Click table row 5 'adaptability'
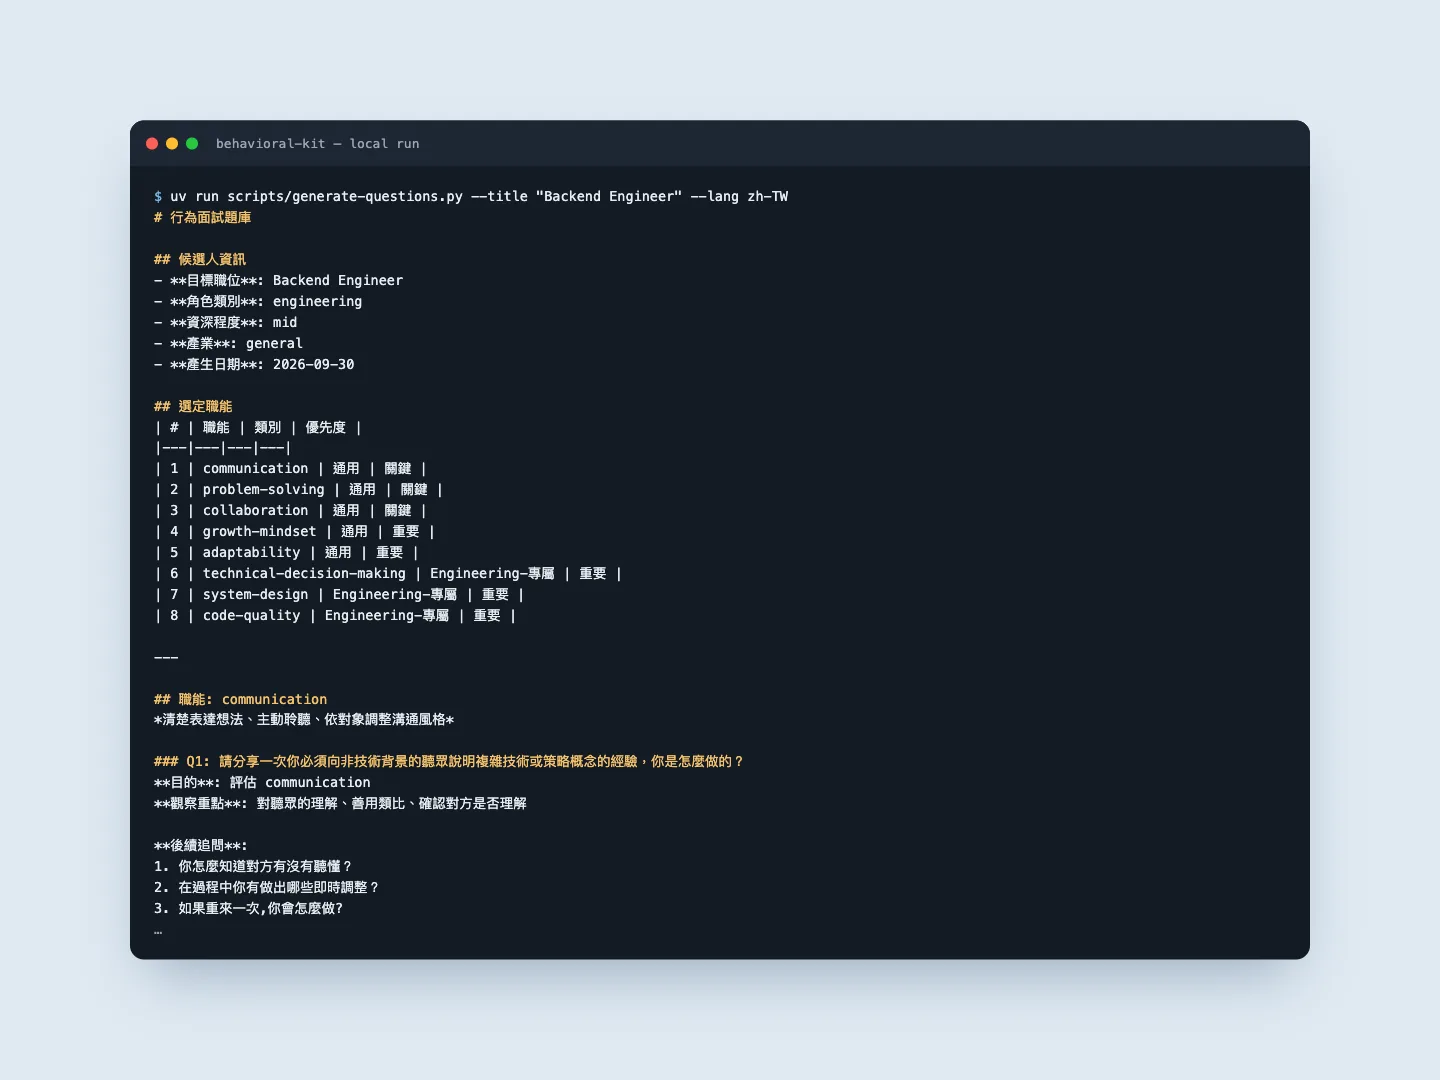 tap(287, 552)
